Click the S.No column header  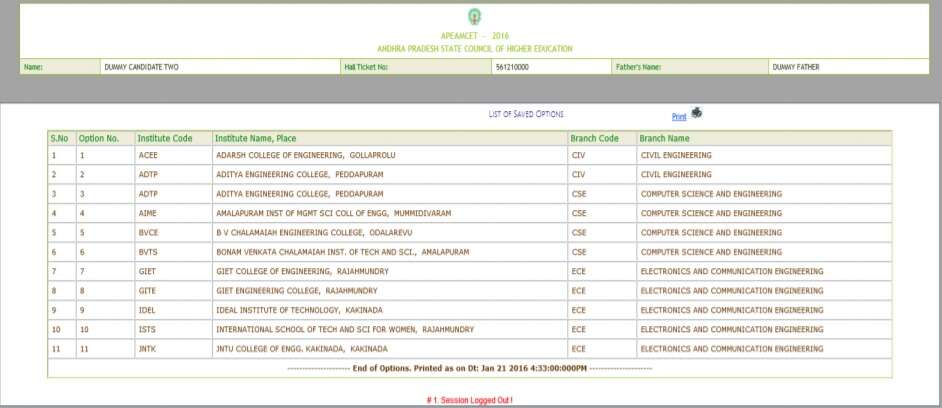(59, 138)
